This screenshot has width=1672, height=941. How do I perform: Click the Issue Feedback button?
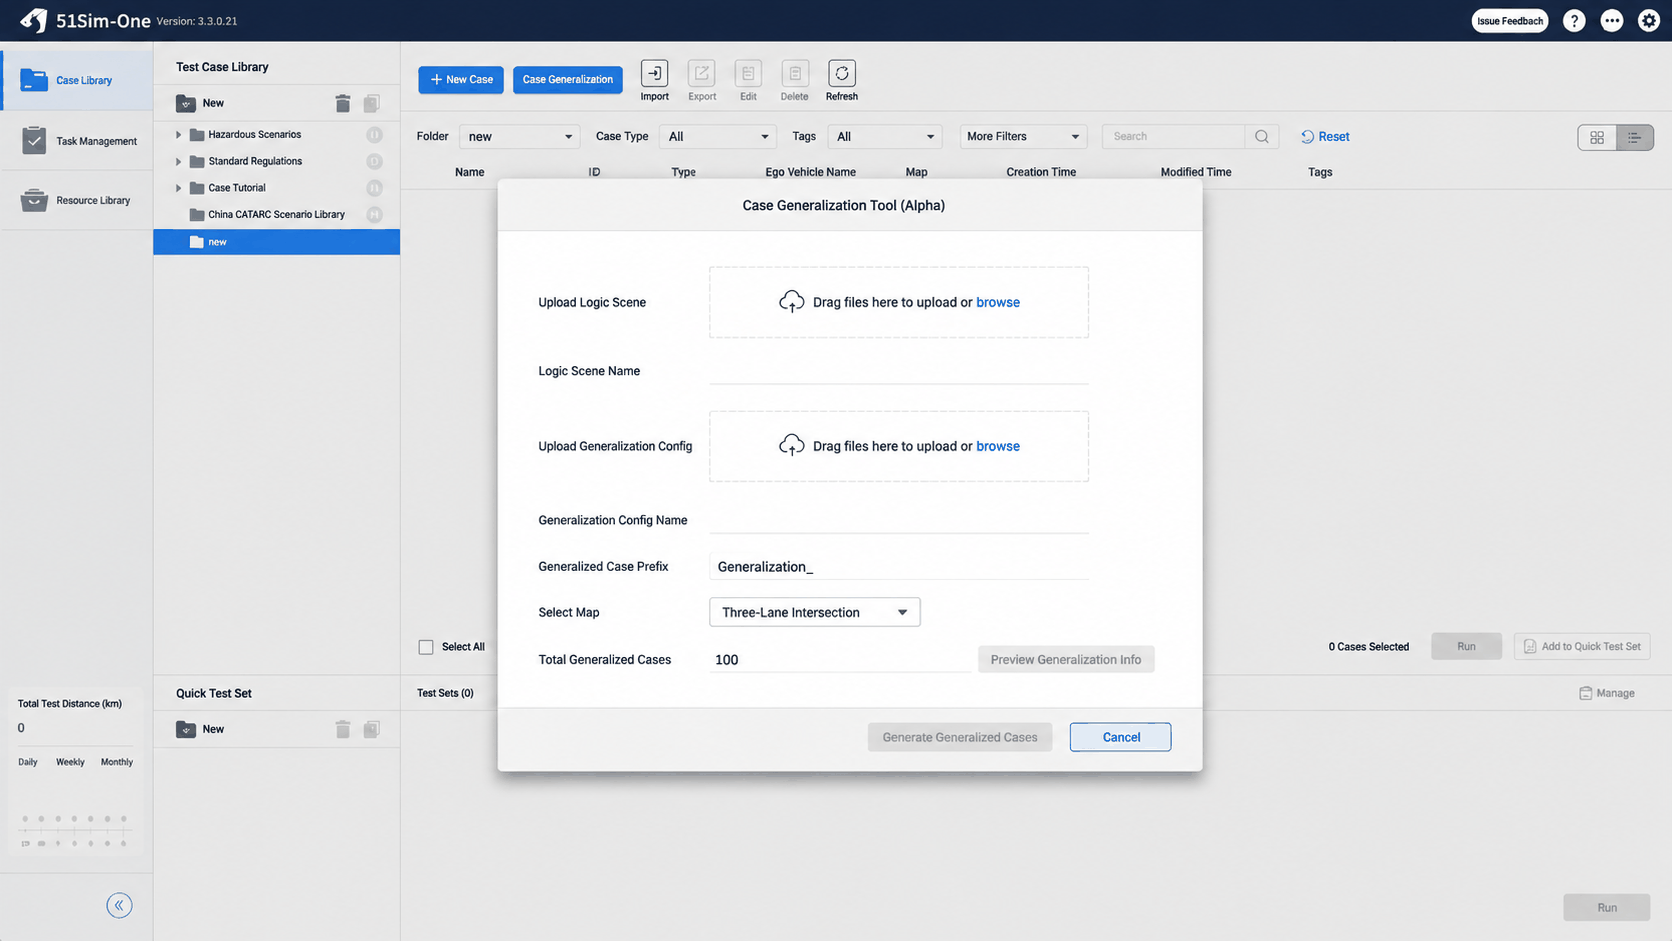1510,21
